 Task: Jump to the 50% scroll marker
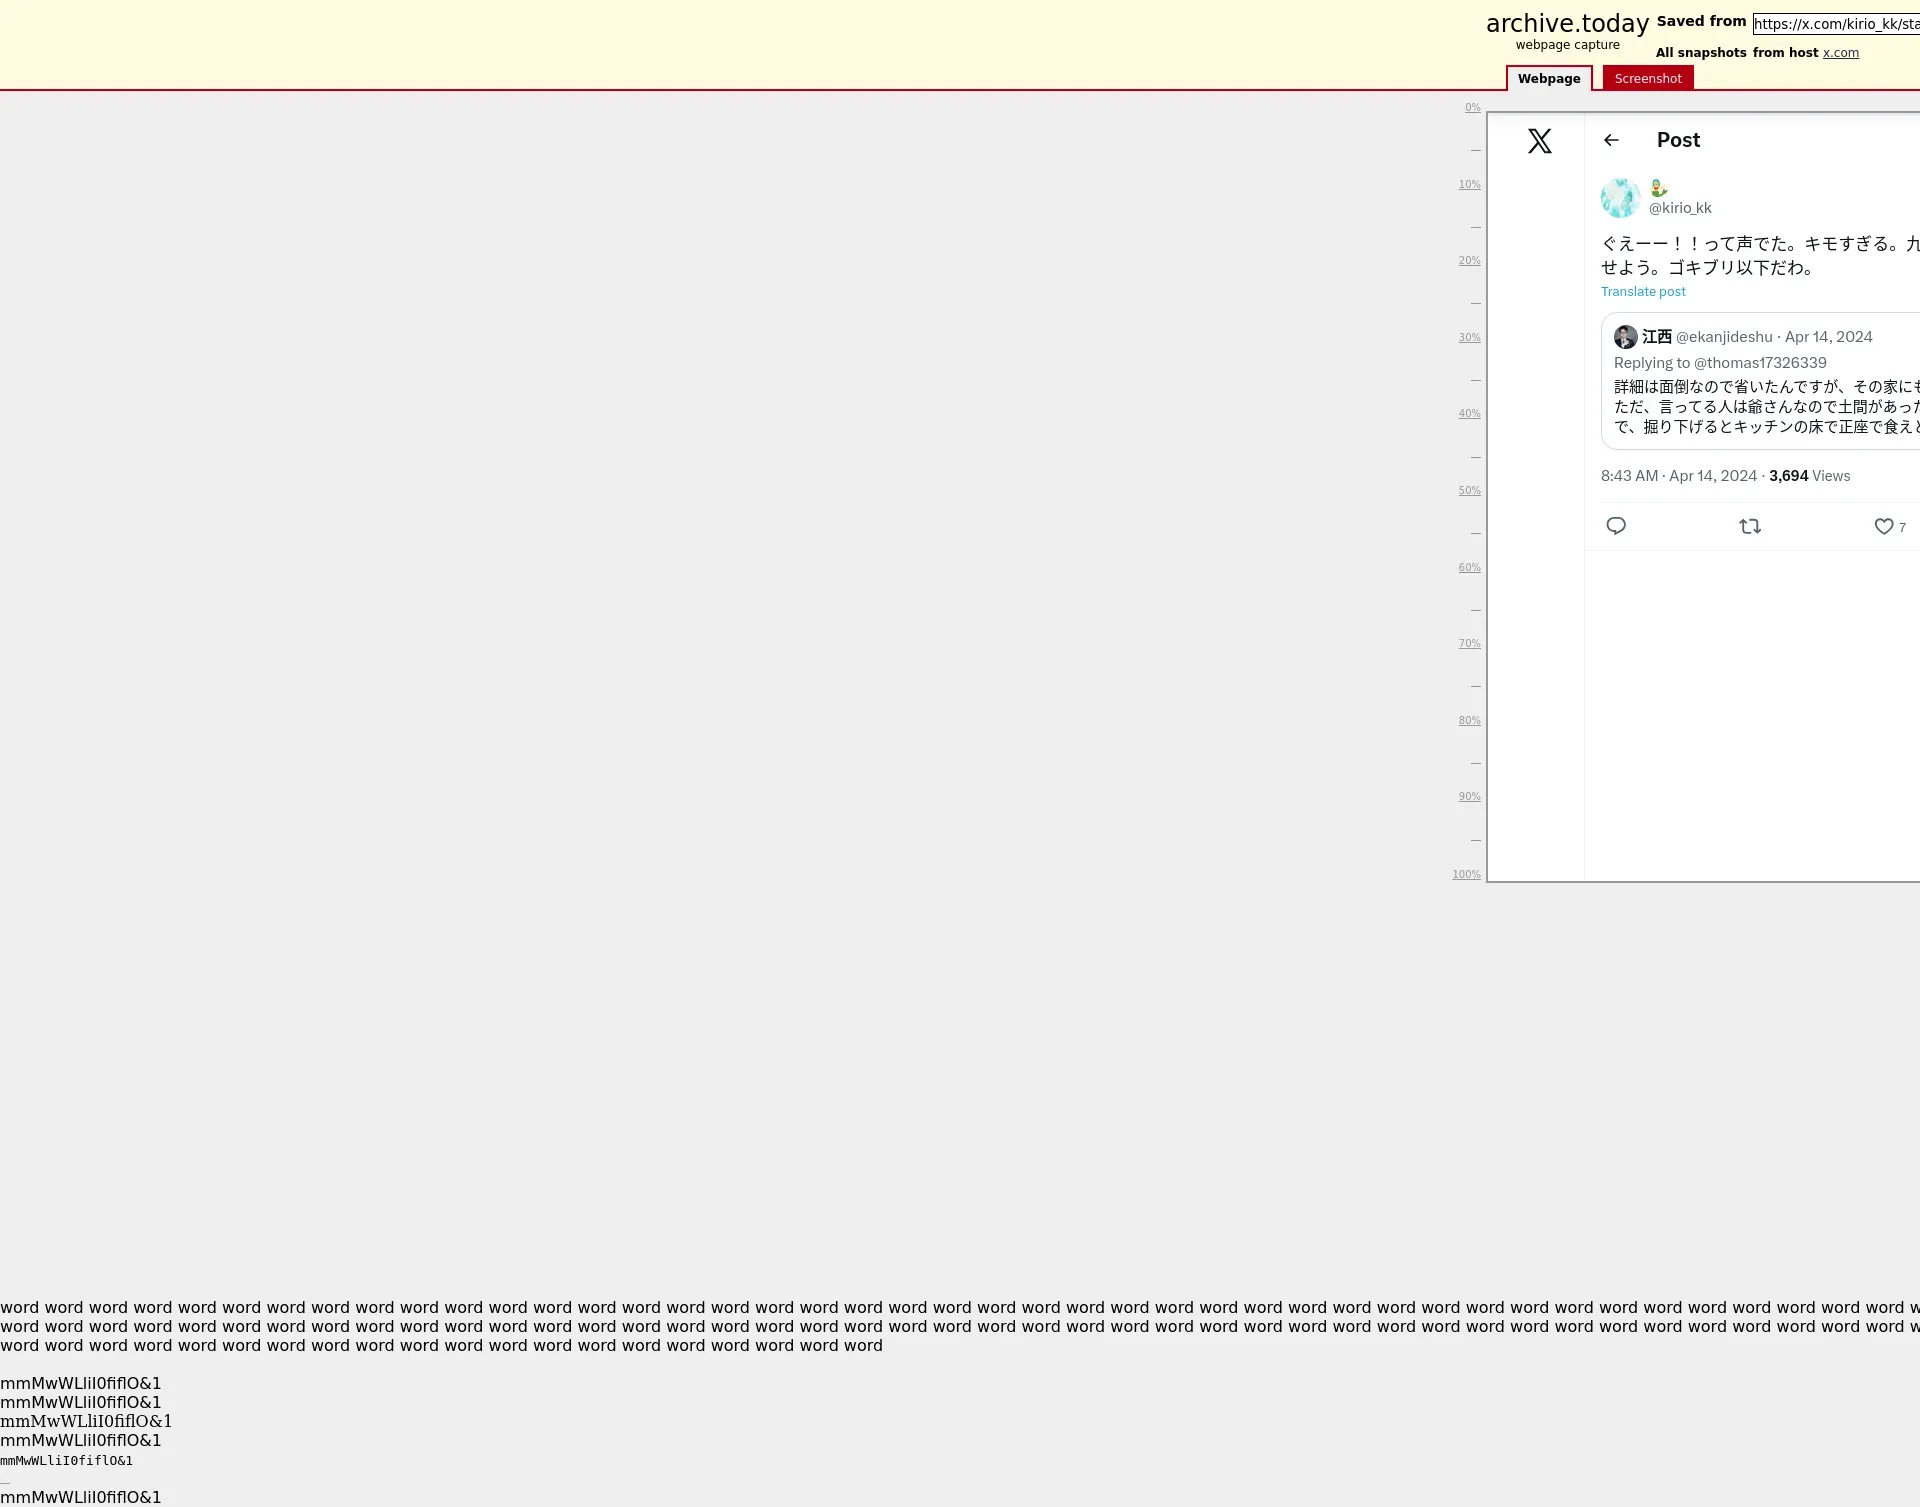pyautogui.click(x=1468, y=491)
